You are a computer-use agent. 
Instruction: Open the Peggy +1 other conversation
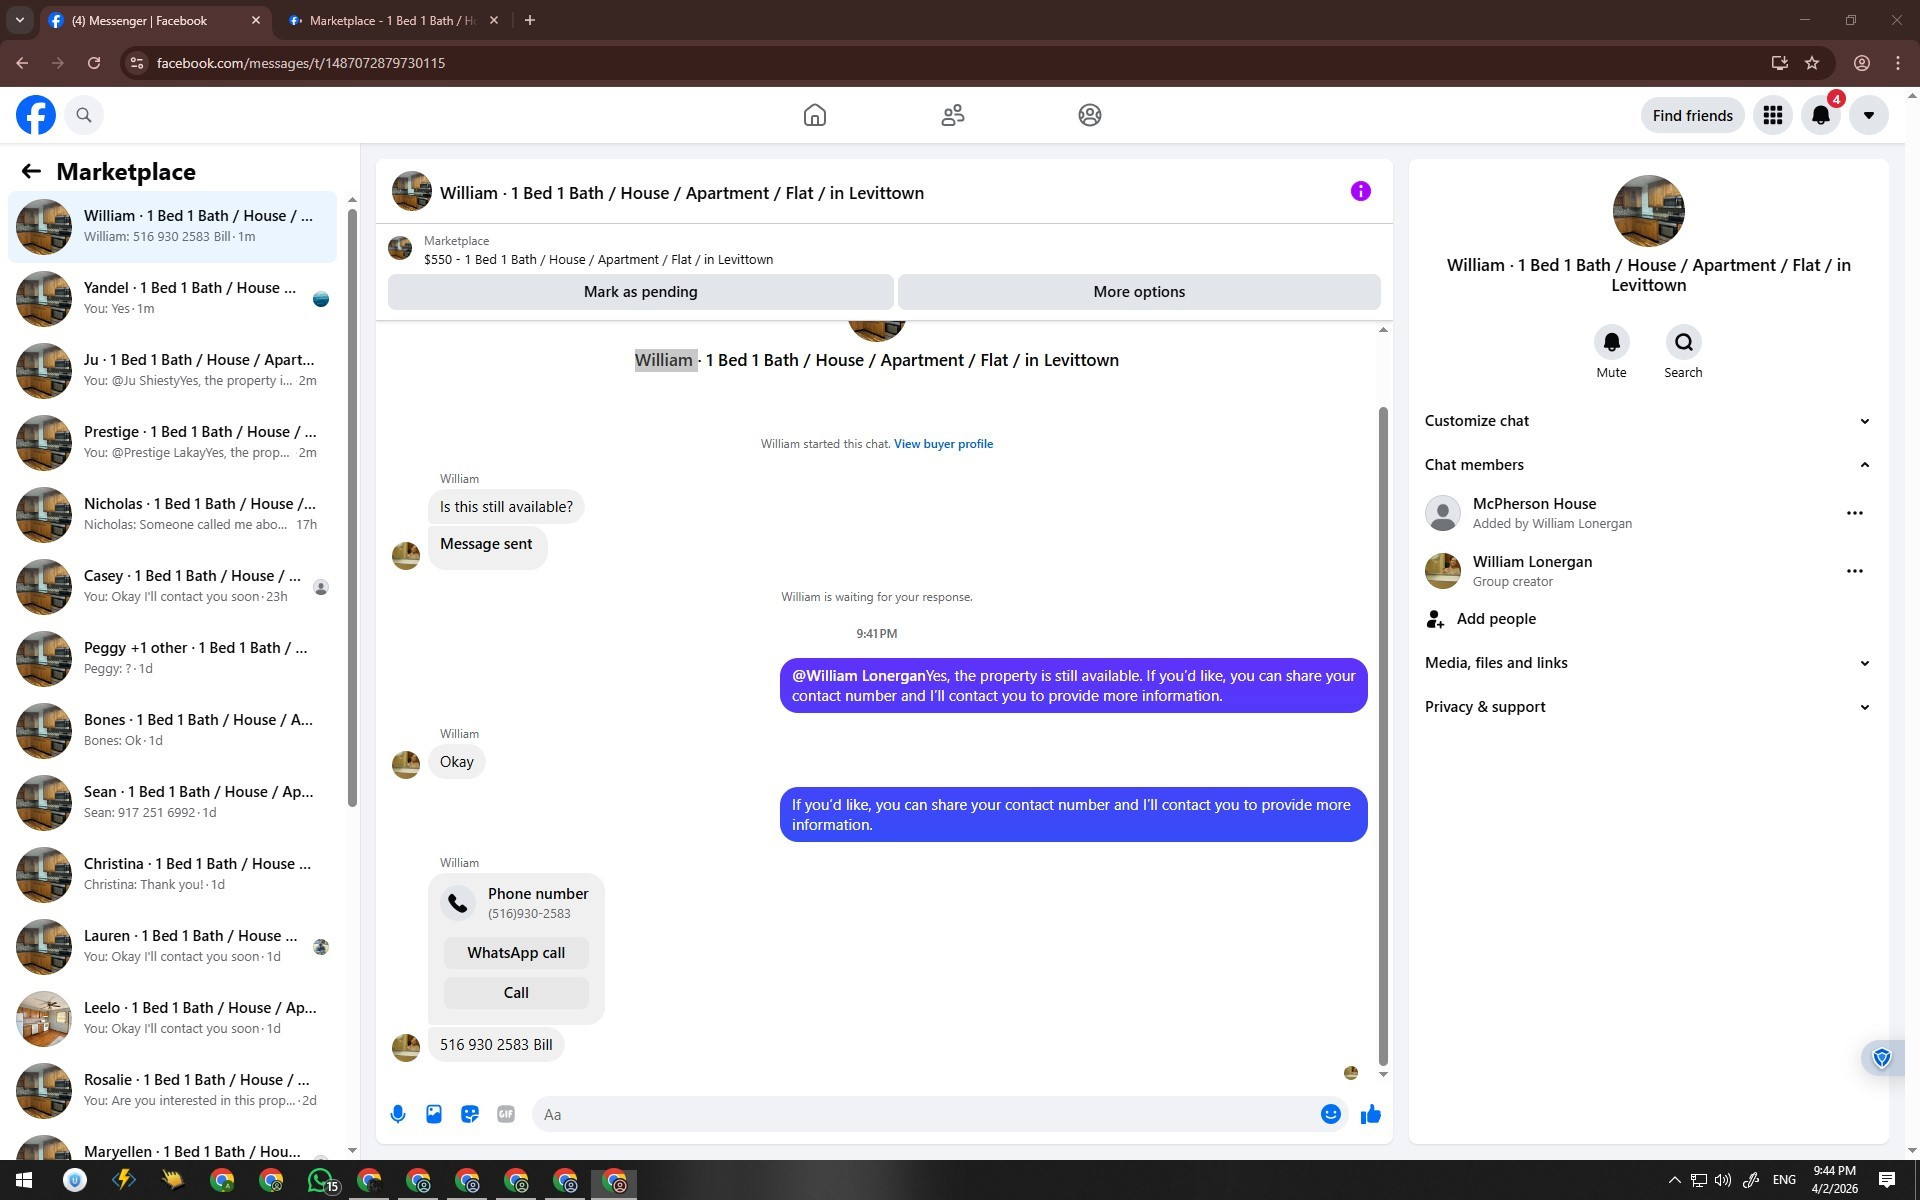click(173, 658)
